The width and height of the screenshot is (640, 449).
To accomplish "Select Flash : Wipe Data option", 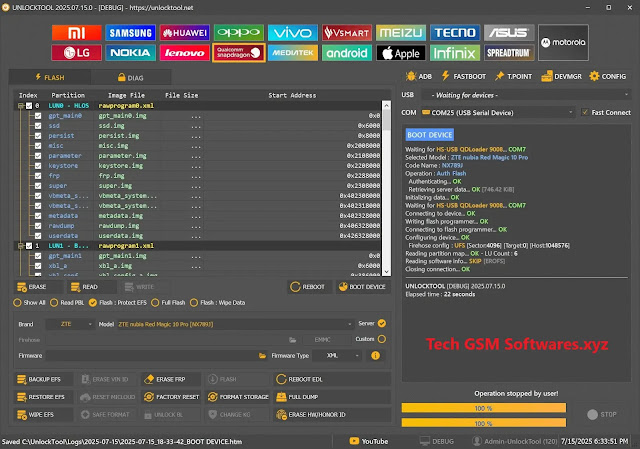I will [218, 302].
